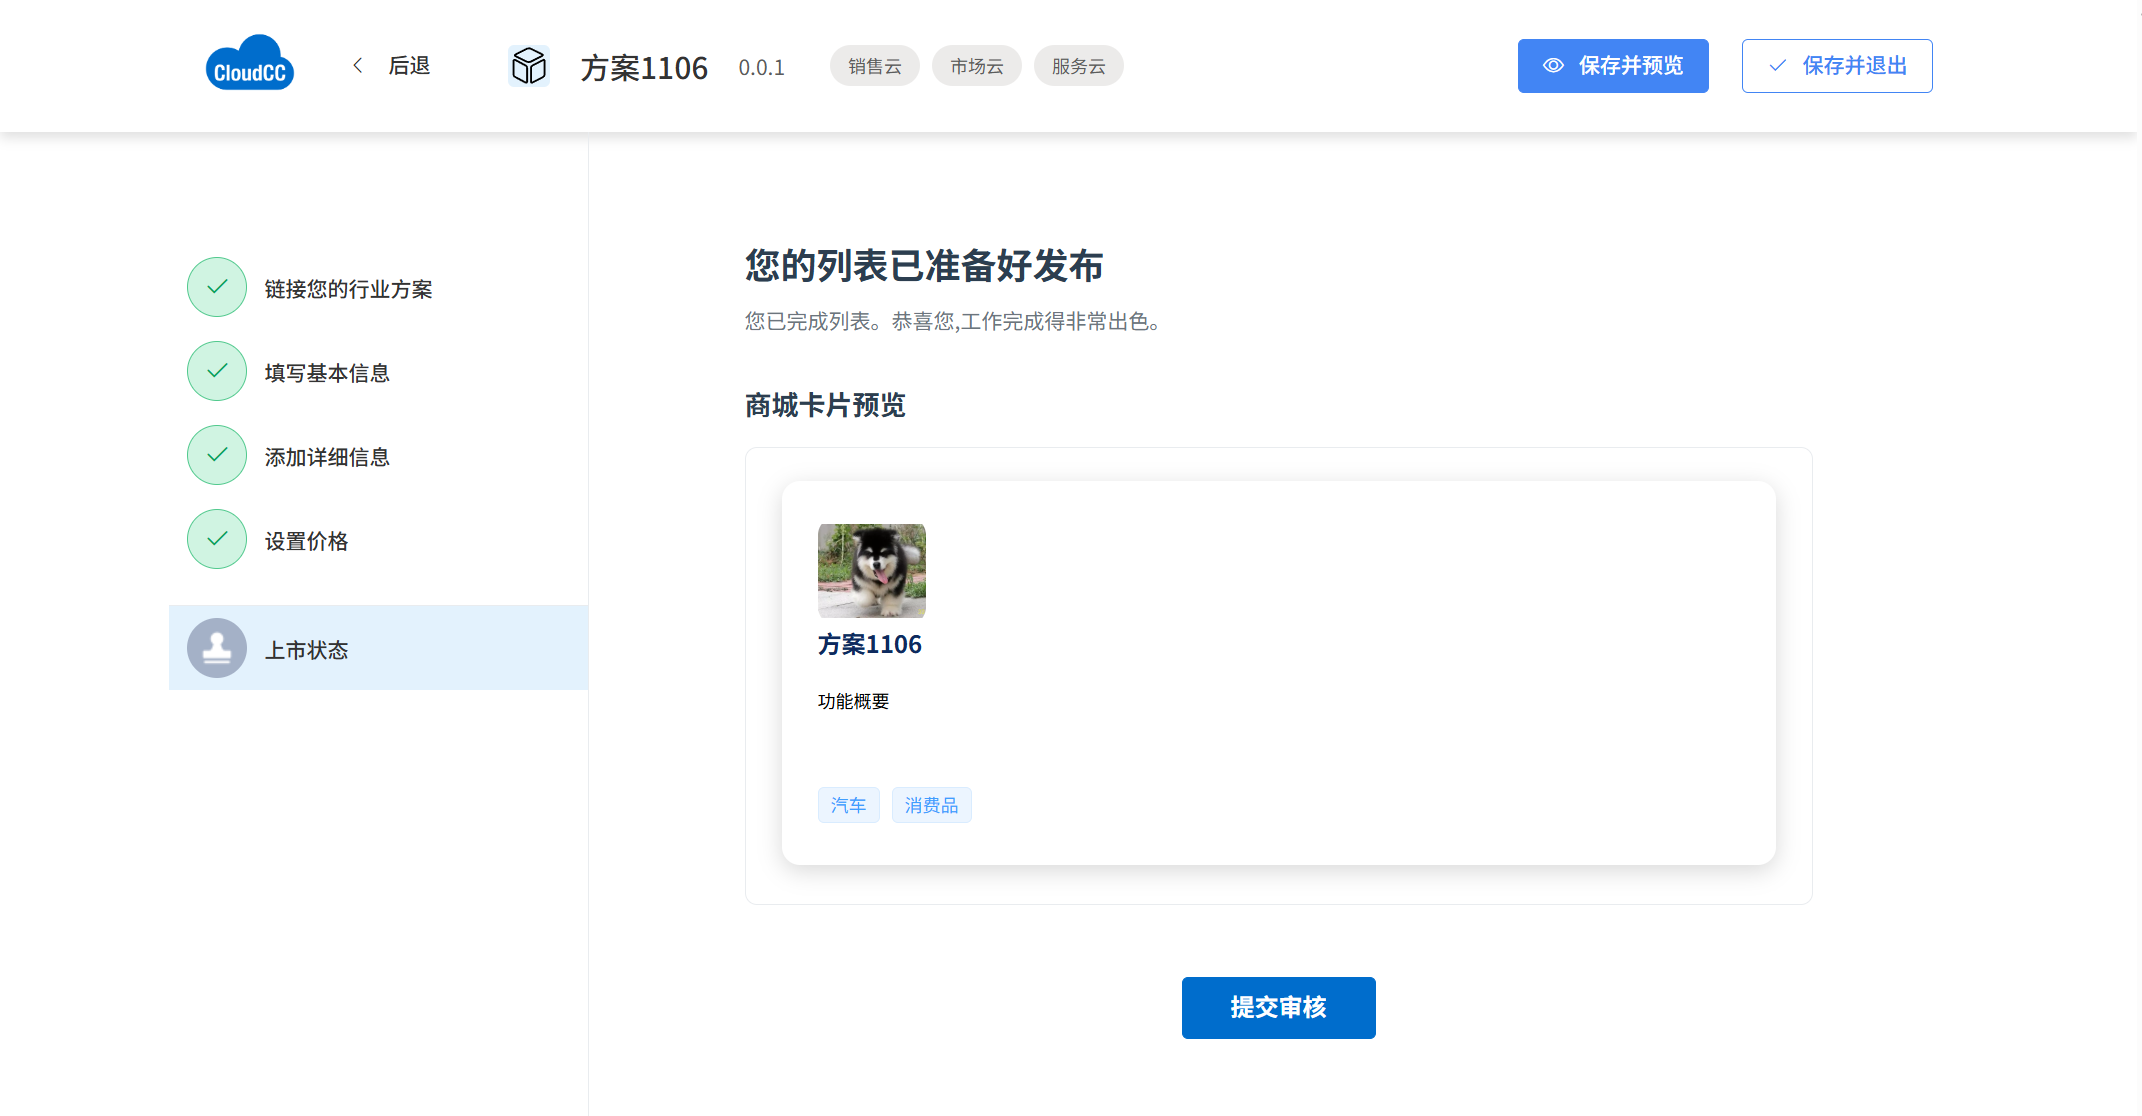Select the 销售云 tag pill

click(x=874, y=66)
